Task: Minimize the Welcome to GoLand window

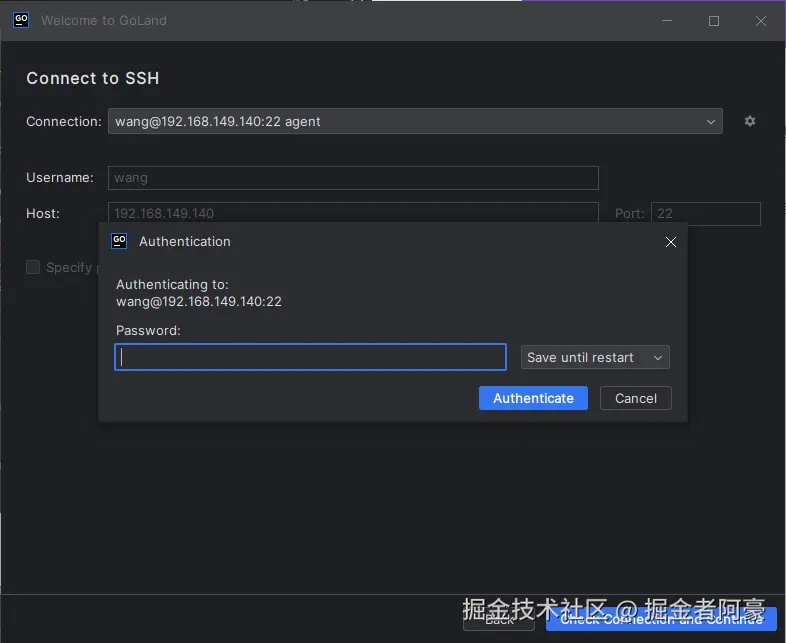Action: point(667,21)
